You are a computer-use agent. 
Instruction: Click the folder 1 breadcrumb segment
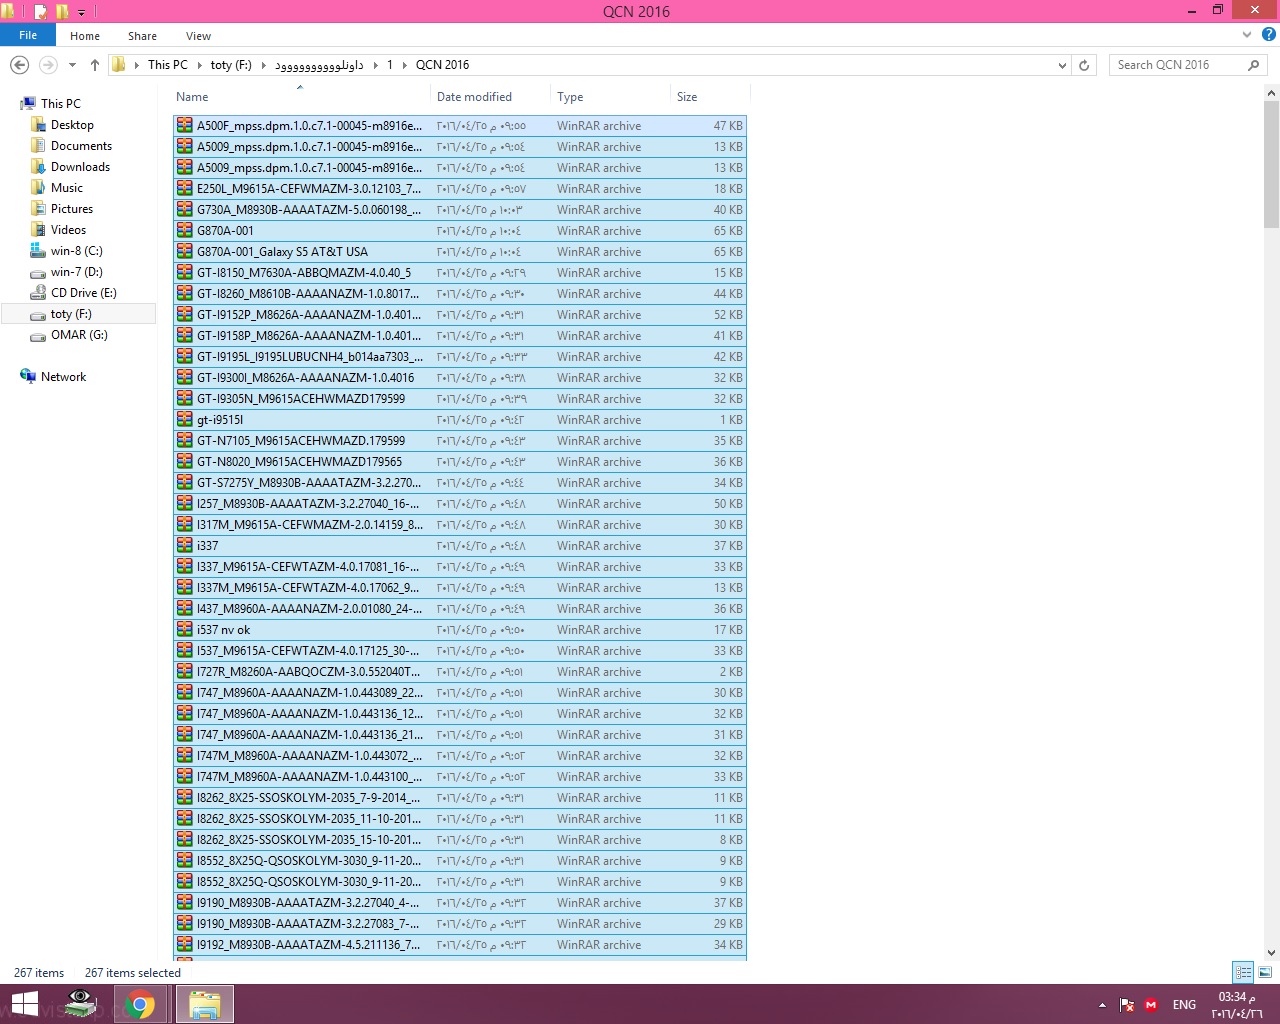pyautogui.click(x=390, y=65)
